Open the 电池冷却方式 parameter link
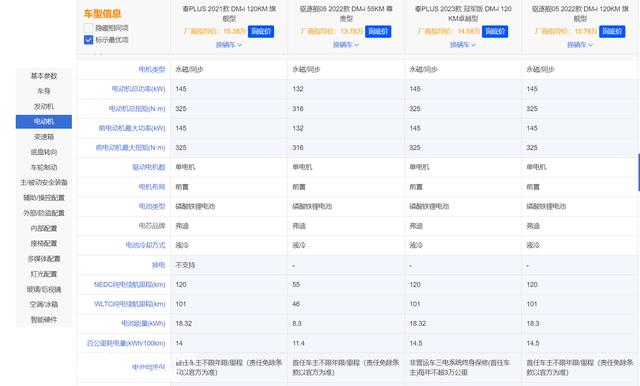 [145, 245]
